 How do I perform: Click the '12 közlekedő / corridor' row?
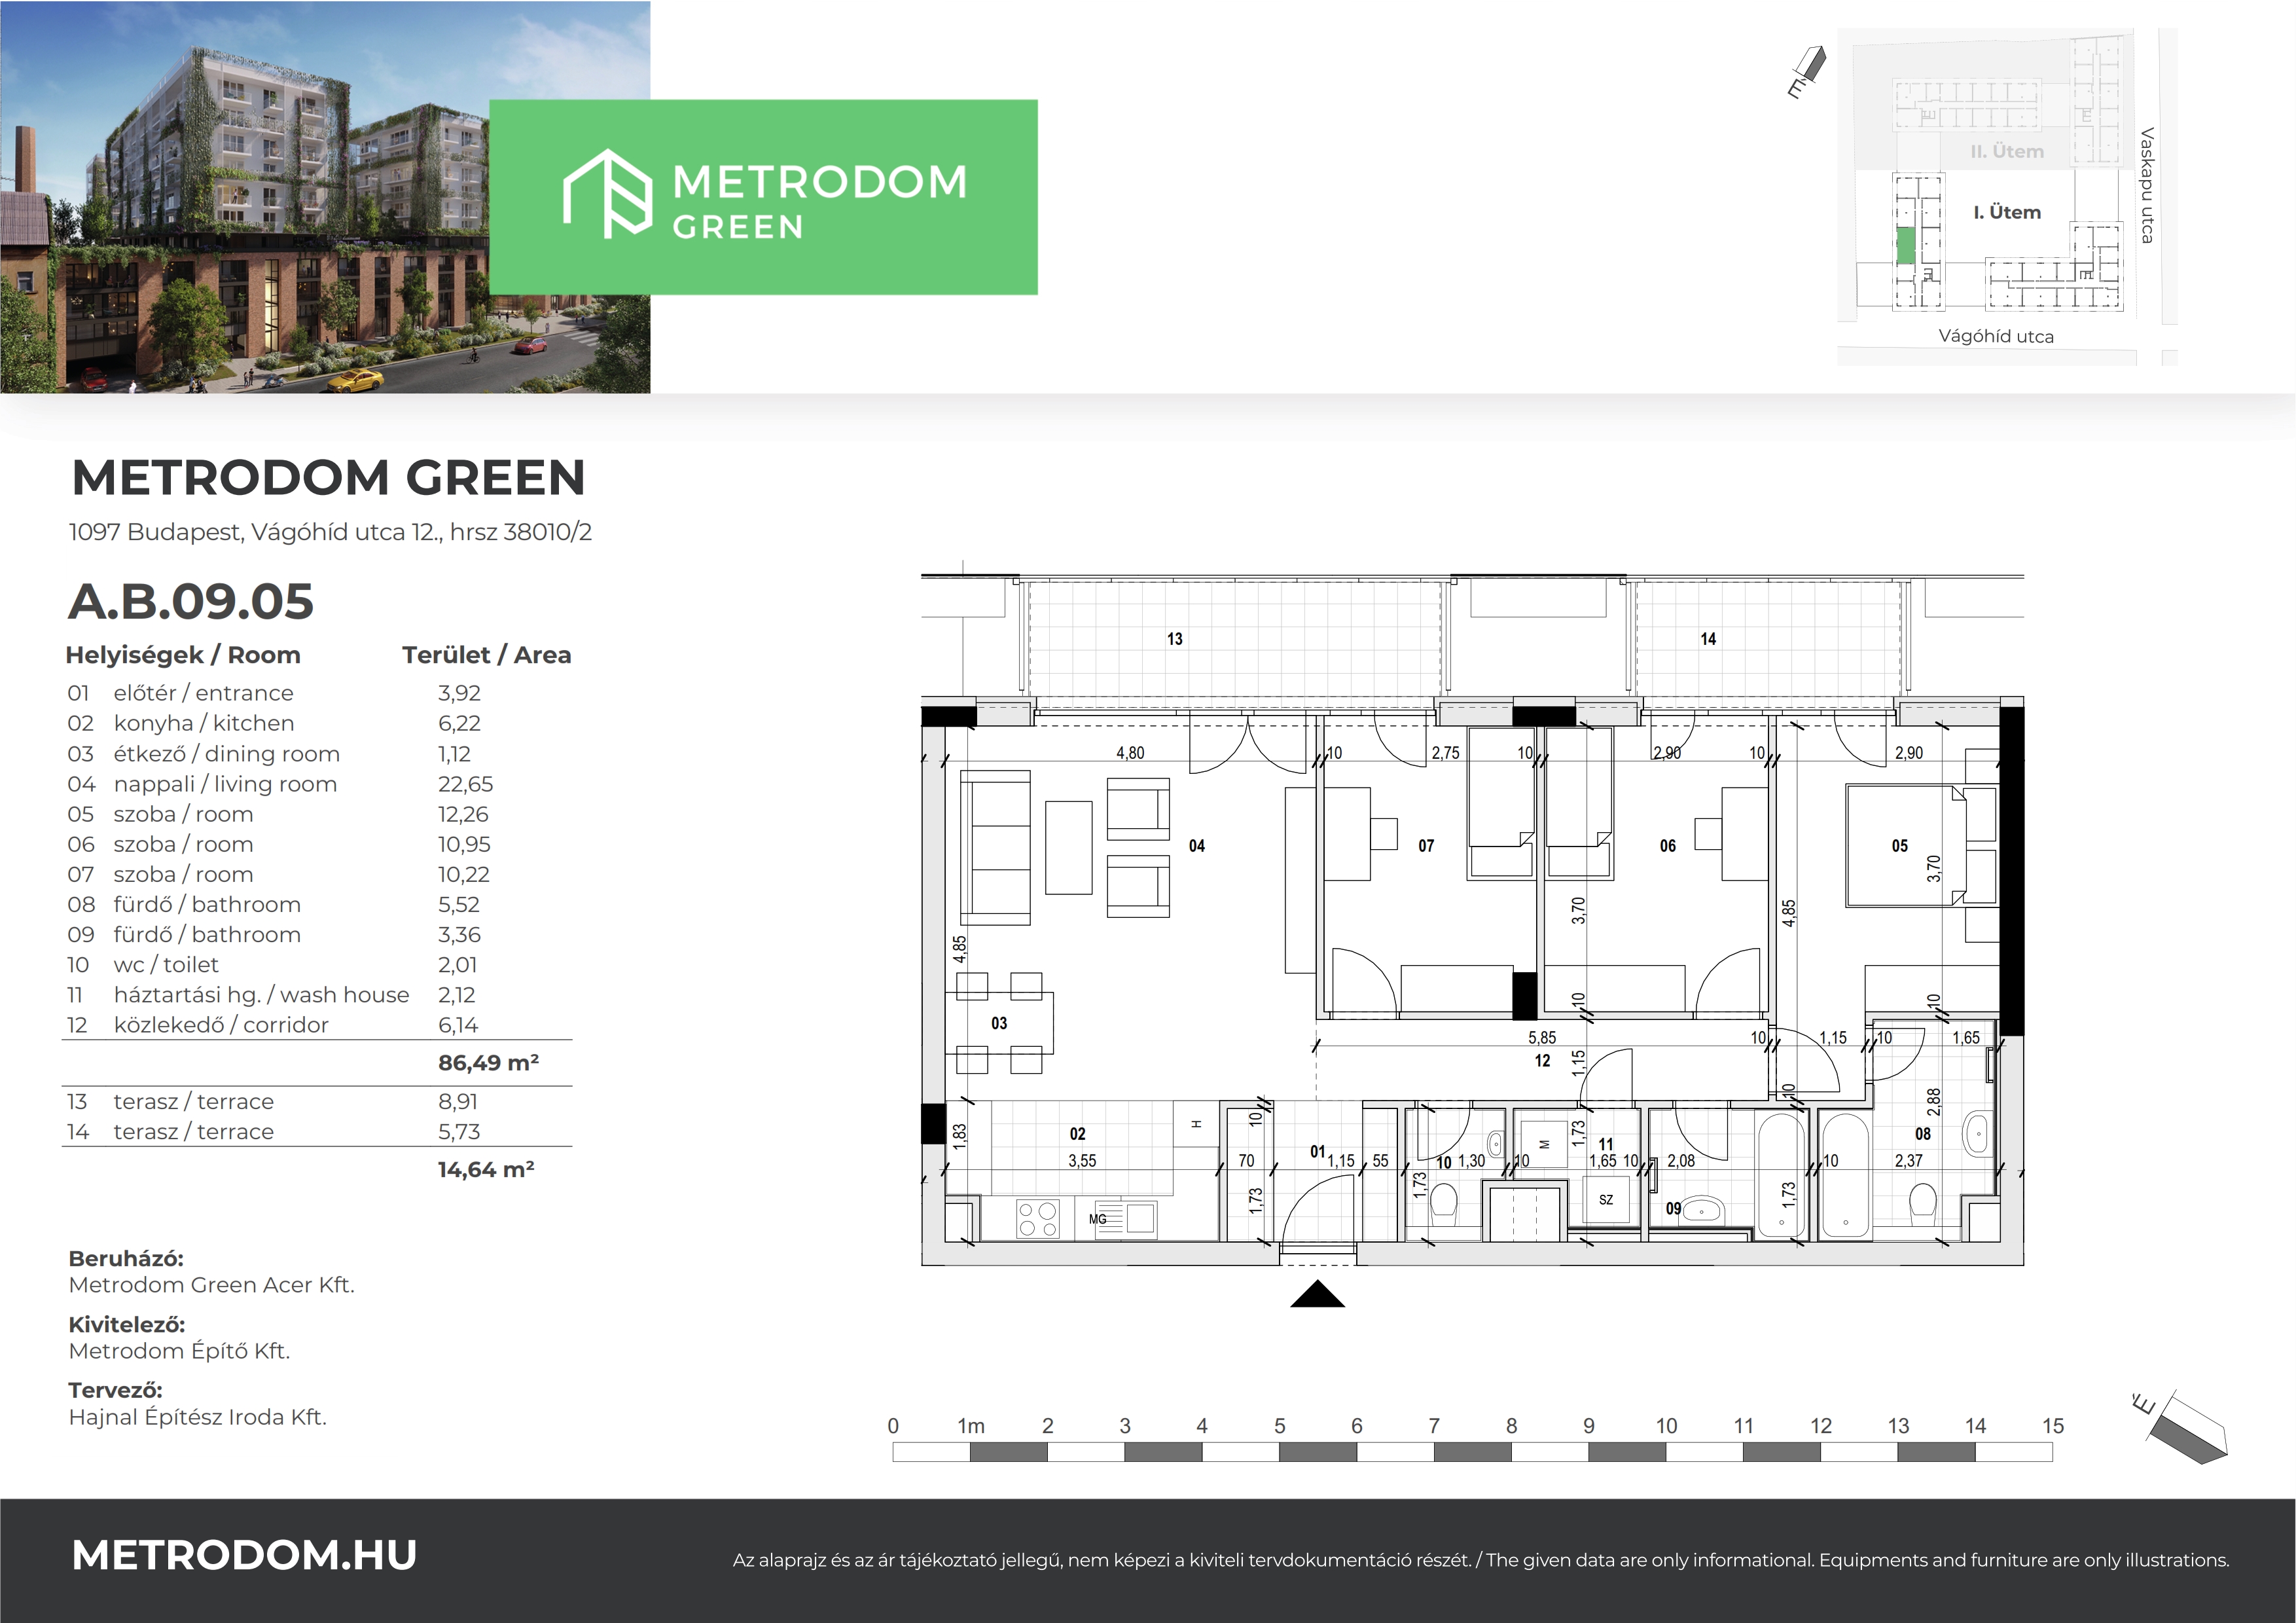[x=317, y=1025]
